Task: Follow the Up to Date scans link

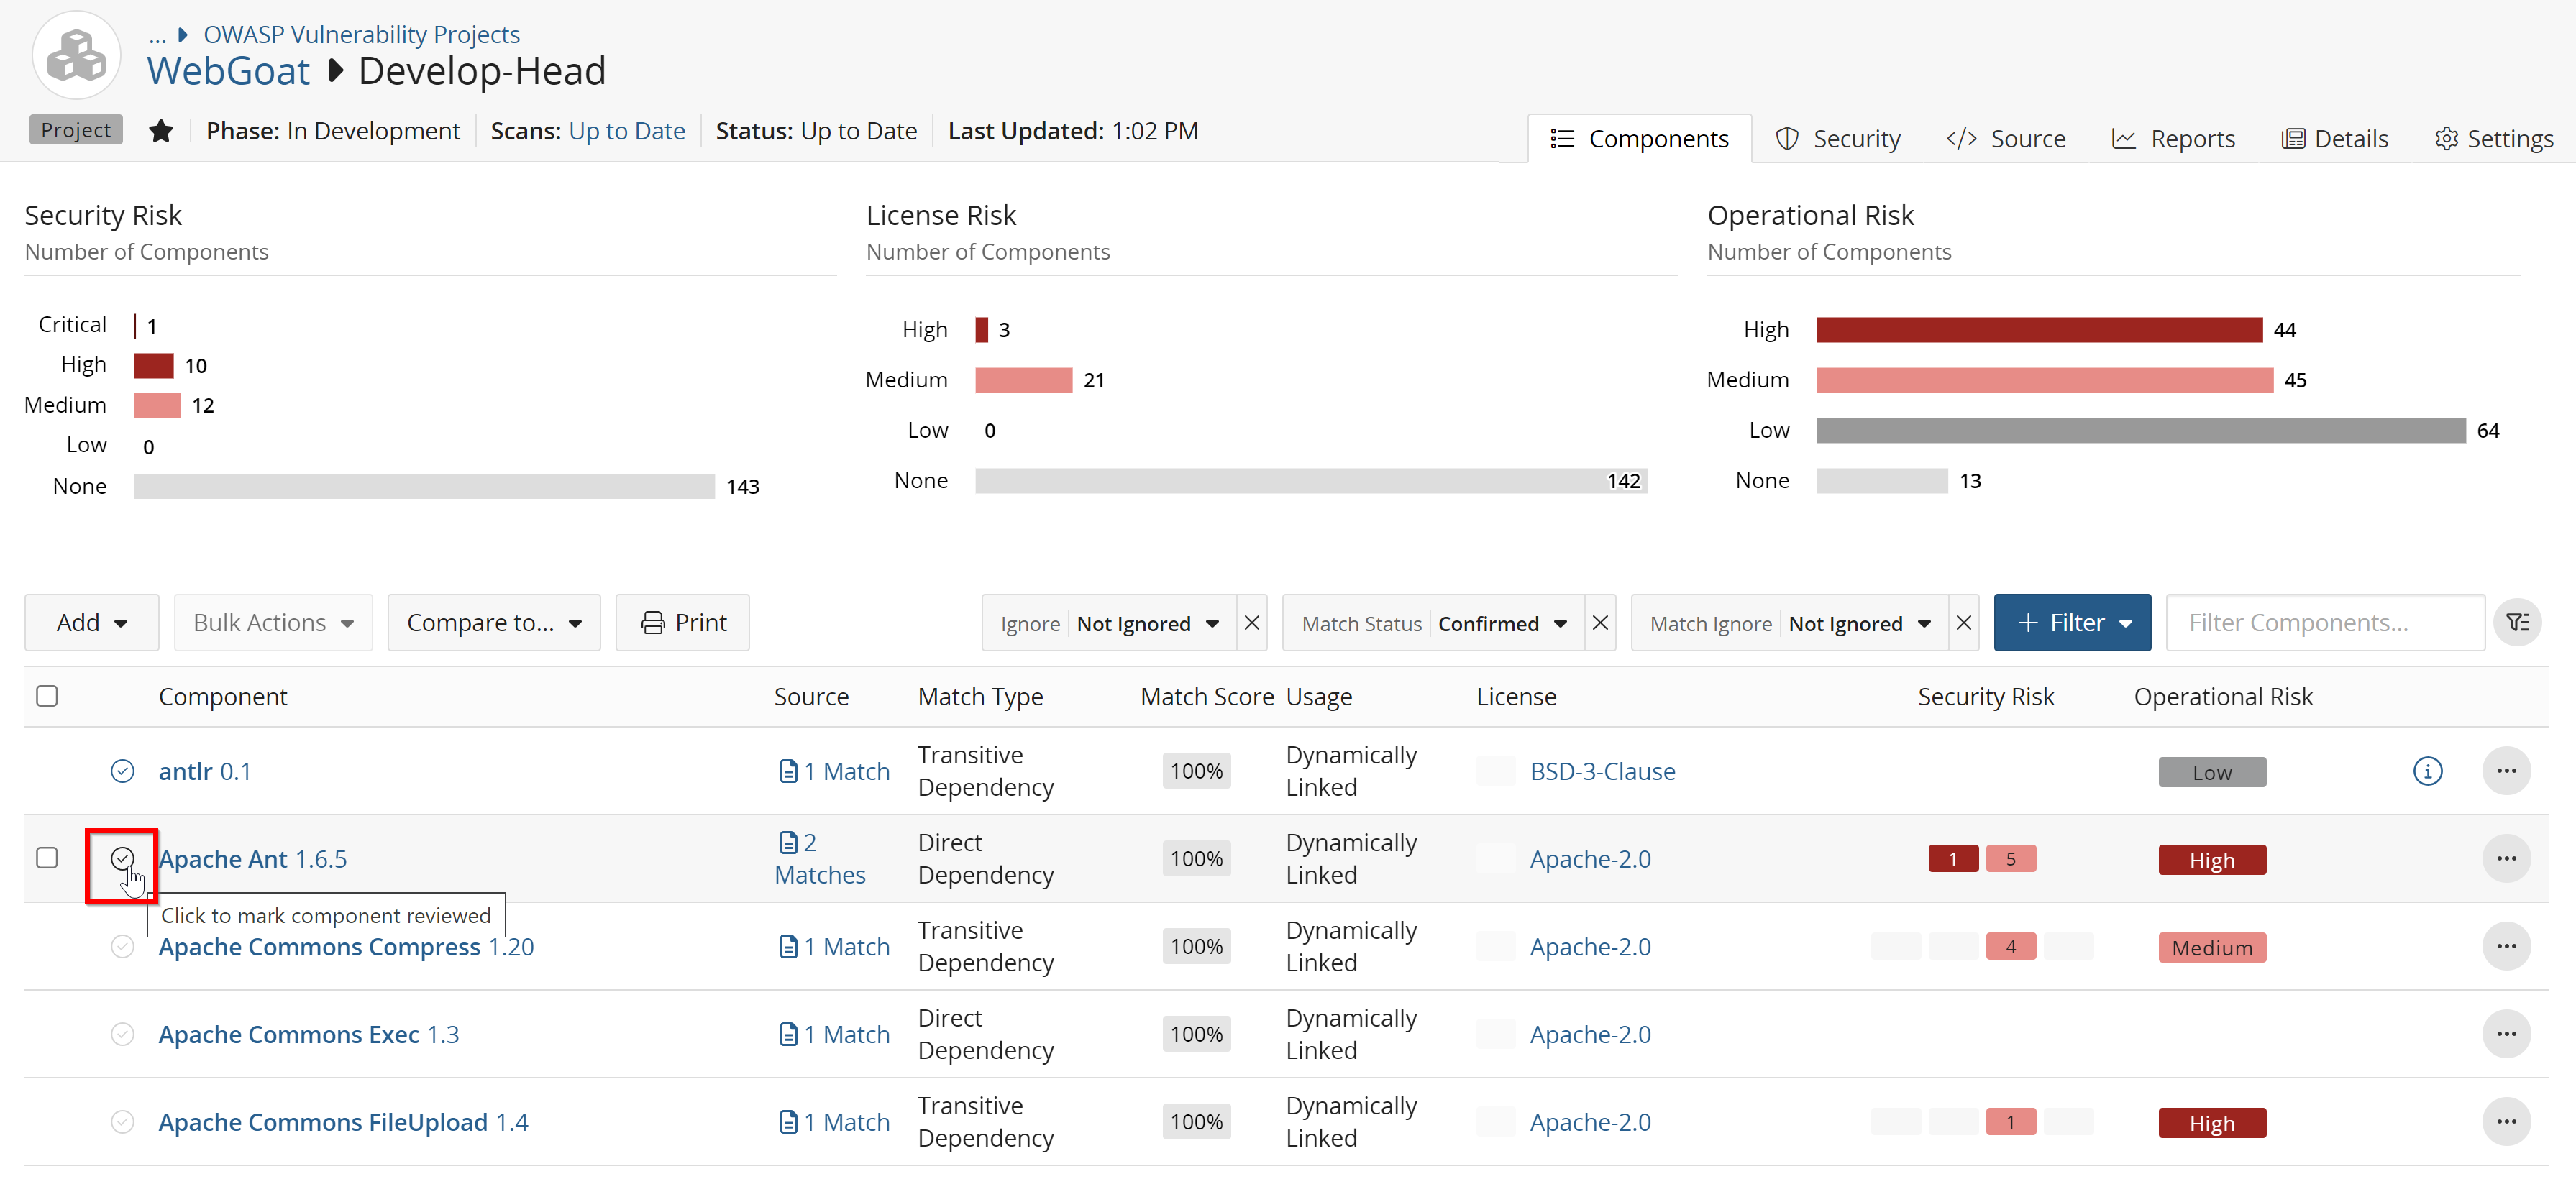Action: click(x=627, y=131)
